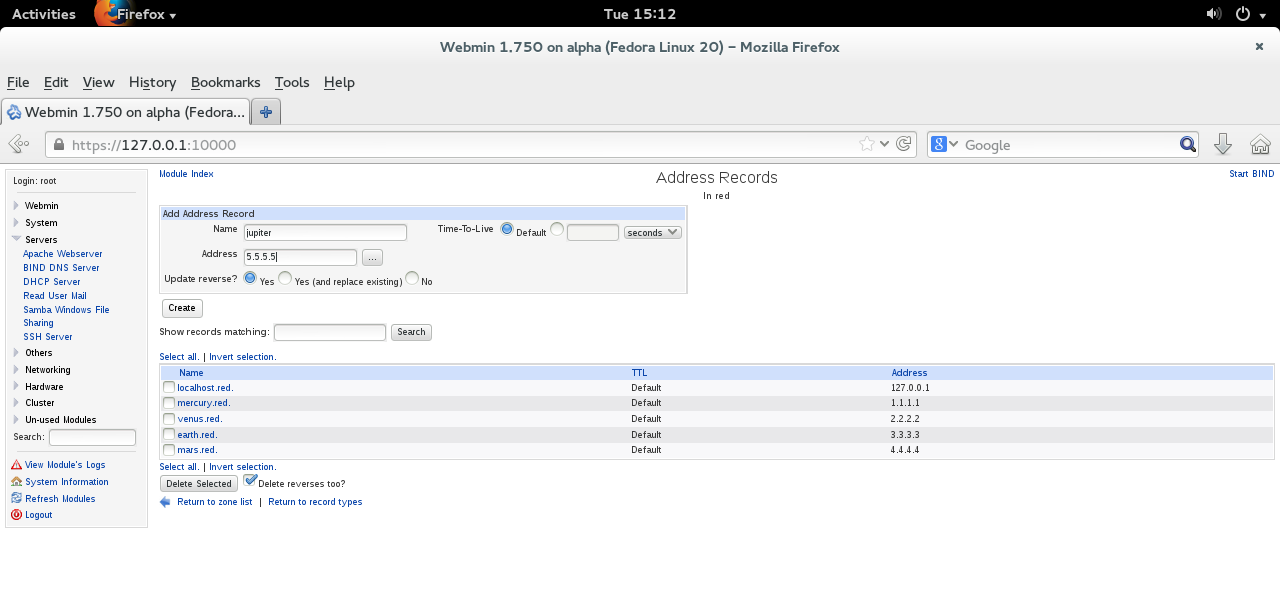Tick the checkbox for mercury.red.
Screen dimensions: 1280x592
[x=169, y=403]
